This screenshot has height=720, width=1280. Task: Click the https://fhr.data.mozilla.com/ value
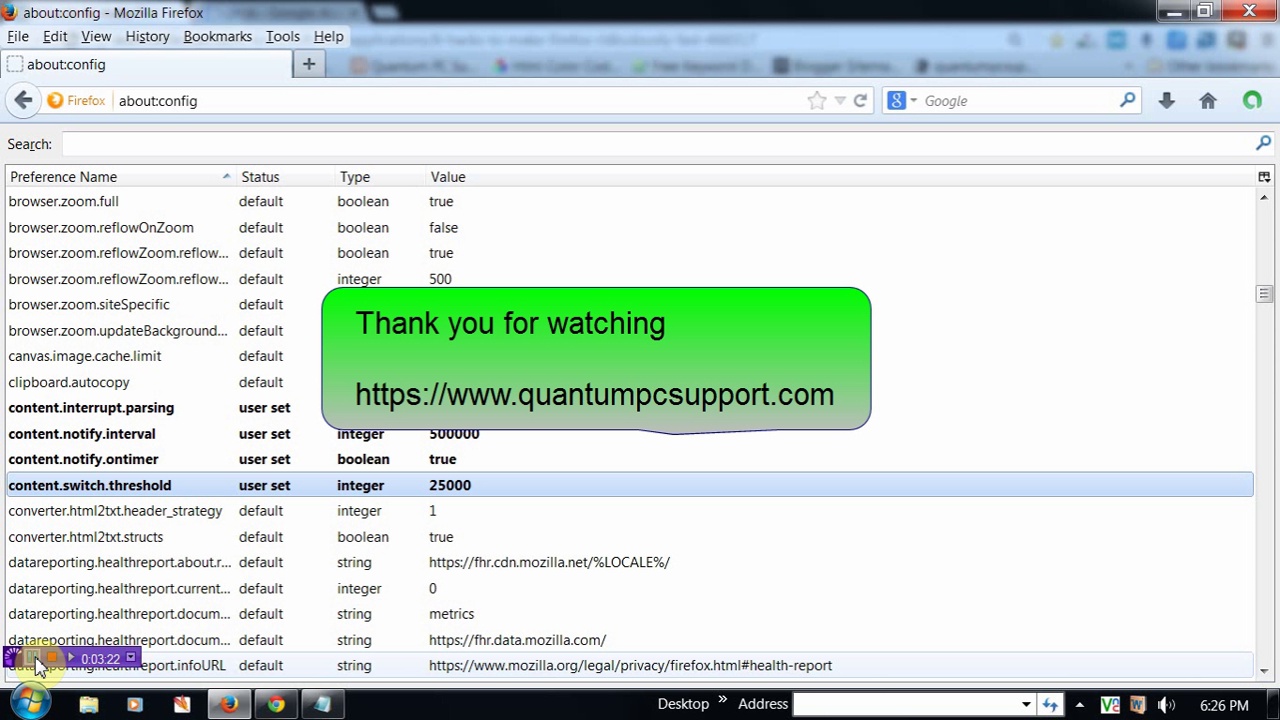tap(517, 640)
